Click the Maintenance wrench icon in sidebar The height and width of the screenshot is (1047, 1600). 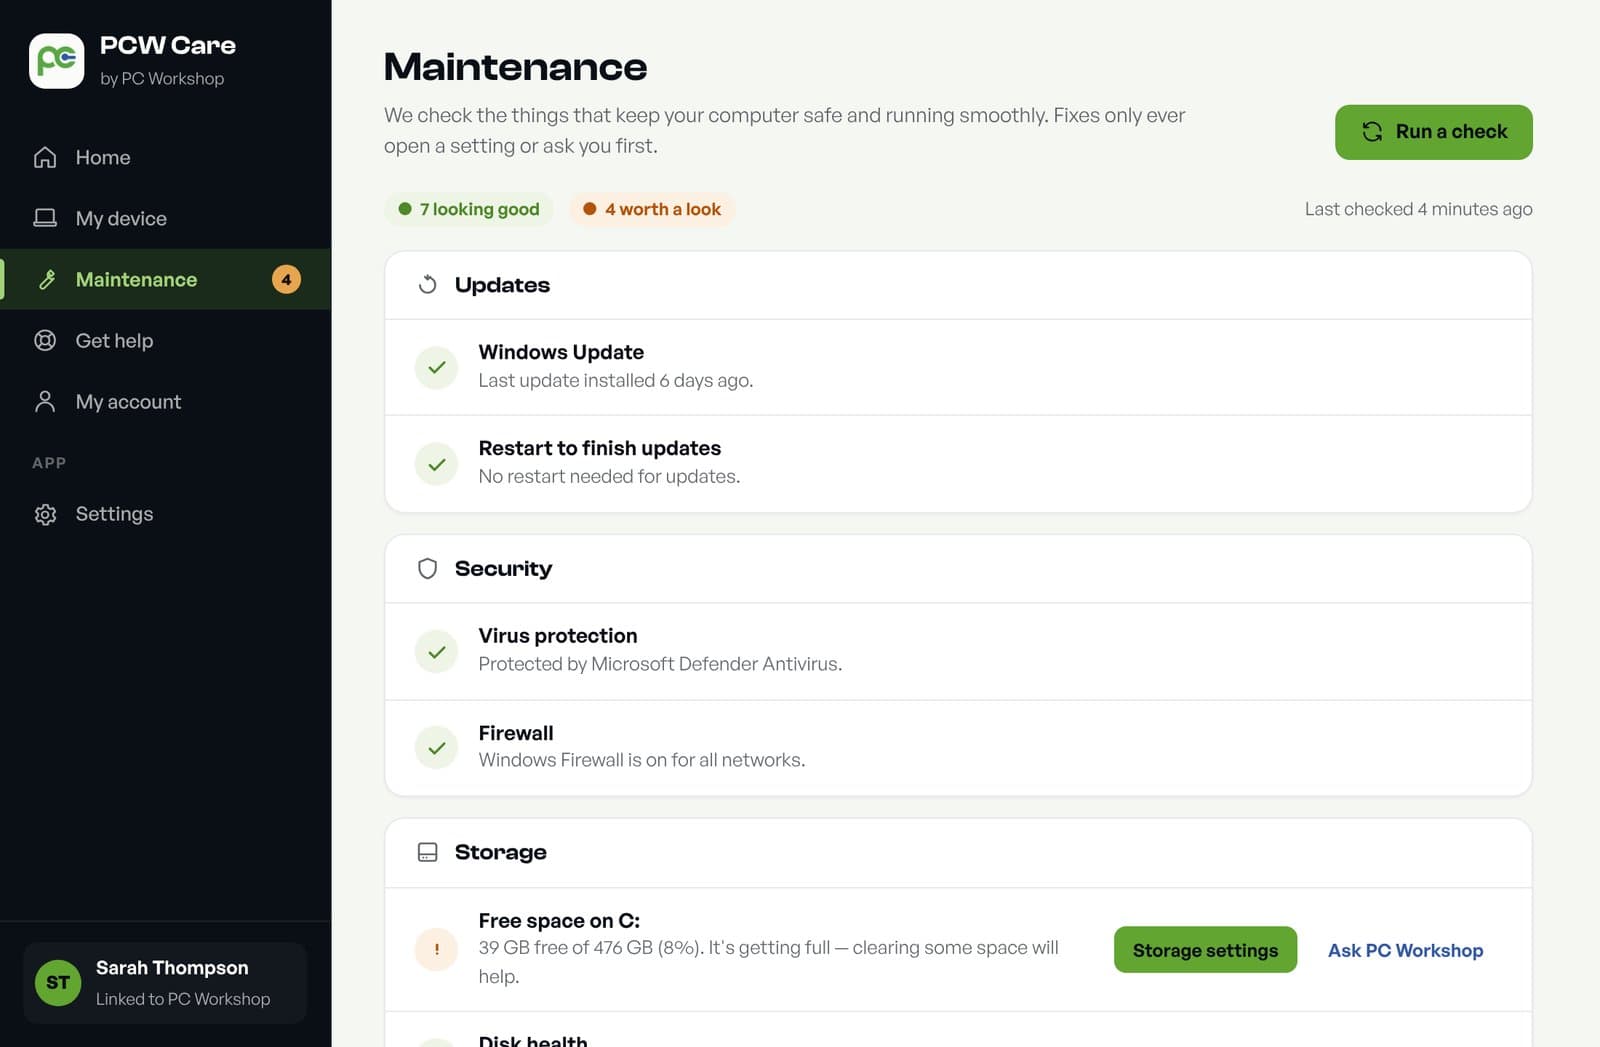pyautogui.click(x=46, y=280)
